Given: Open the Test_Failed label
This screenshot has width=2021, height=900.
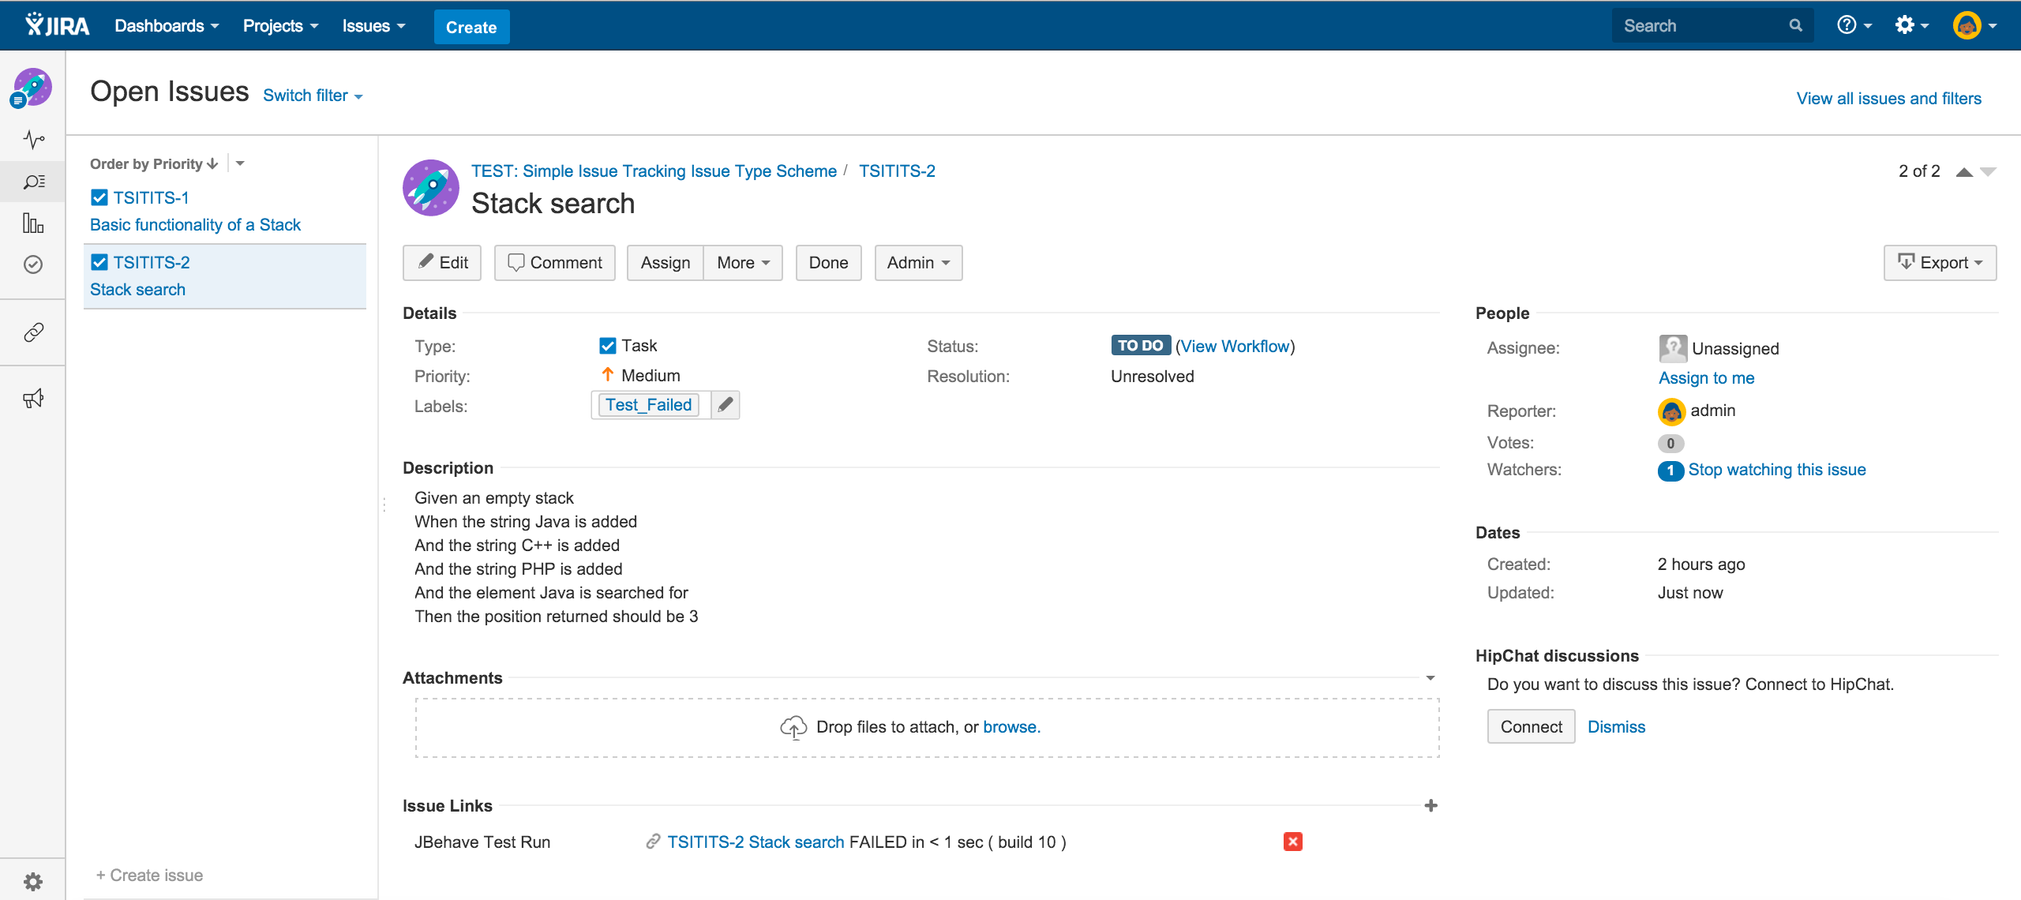Looking at the screenshot, I should (648, 405).
